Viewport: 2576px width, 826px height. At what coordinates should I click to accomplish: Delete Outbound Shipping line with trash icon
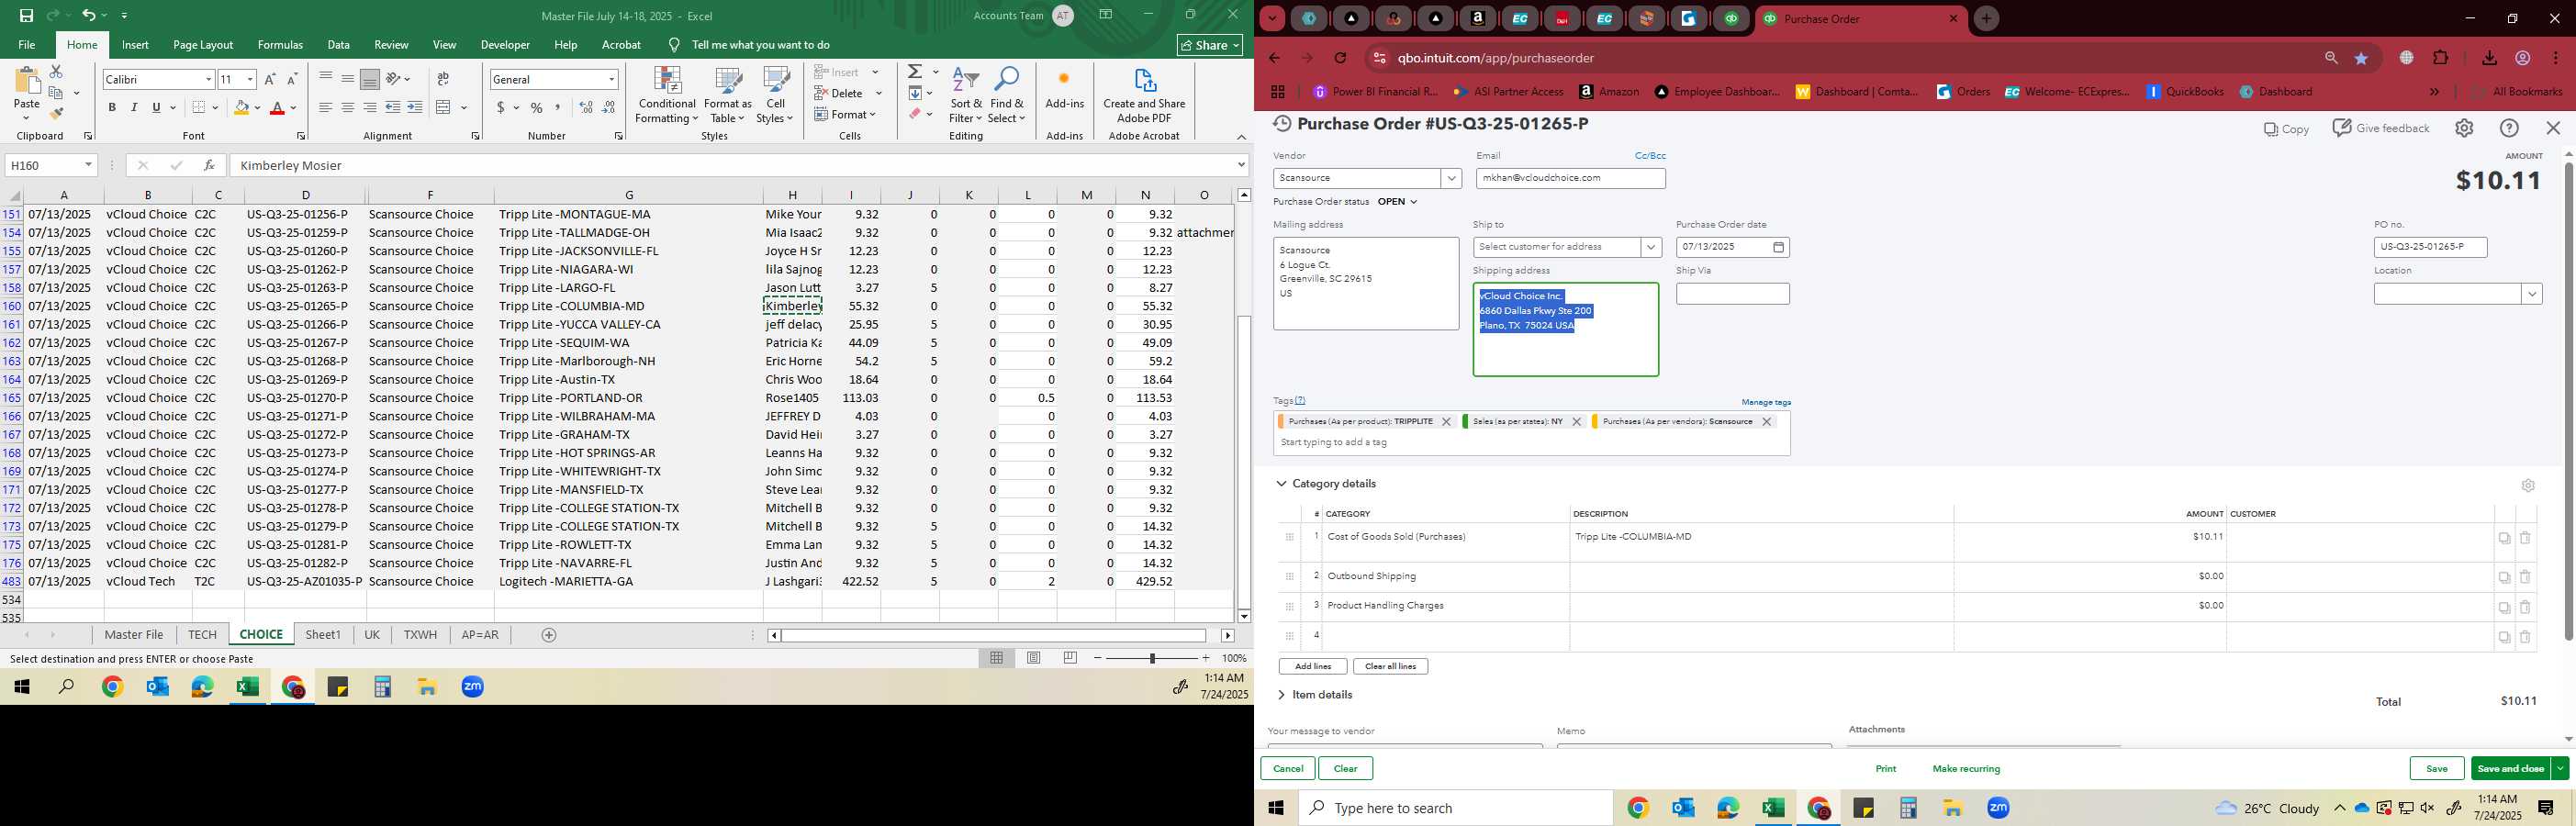pyautogui.click(x=2525, y=577)
